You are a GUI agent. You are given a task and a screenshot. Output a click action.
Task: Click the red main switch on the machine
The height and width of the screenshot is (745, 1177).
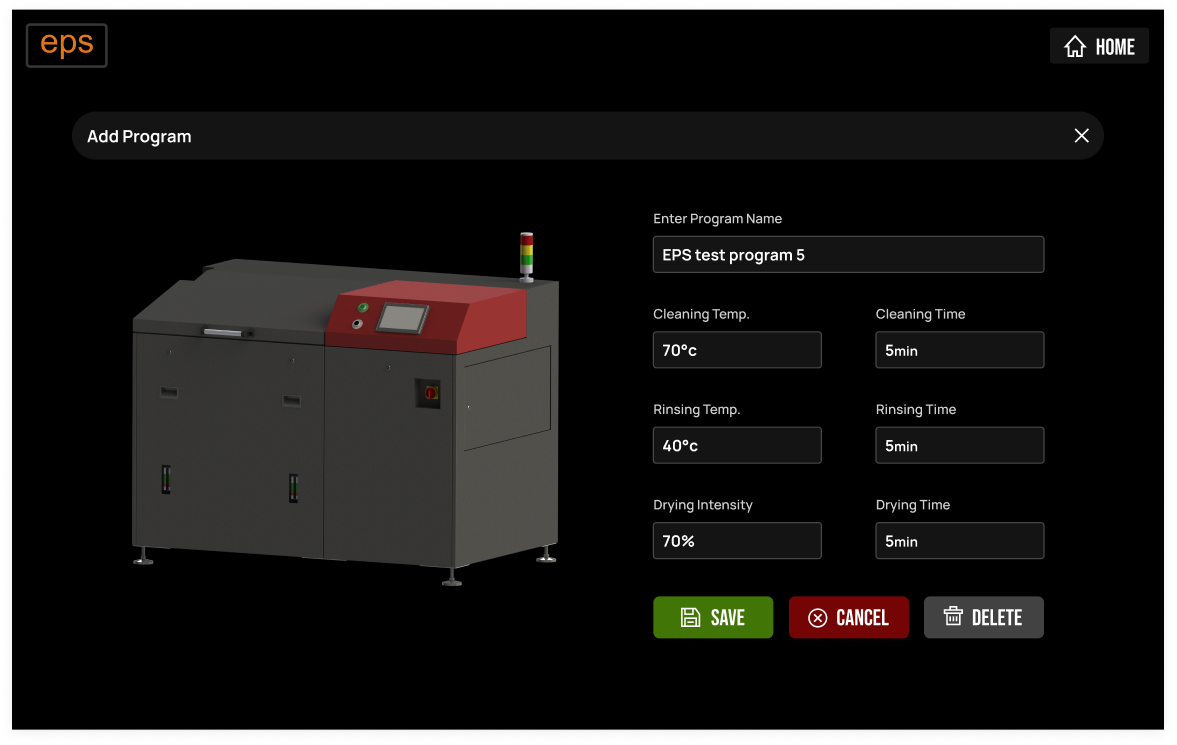click(x=431, y=392)
